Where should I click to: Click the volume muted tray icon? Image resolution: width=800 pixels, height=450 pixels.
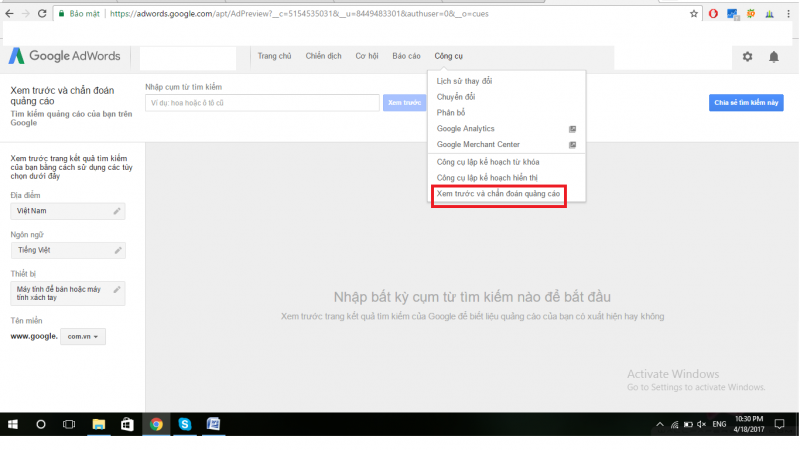pyautogui.click(x=702, y=424)
